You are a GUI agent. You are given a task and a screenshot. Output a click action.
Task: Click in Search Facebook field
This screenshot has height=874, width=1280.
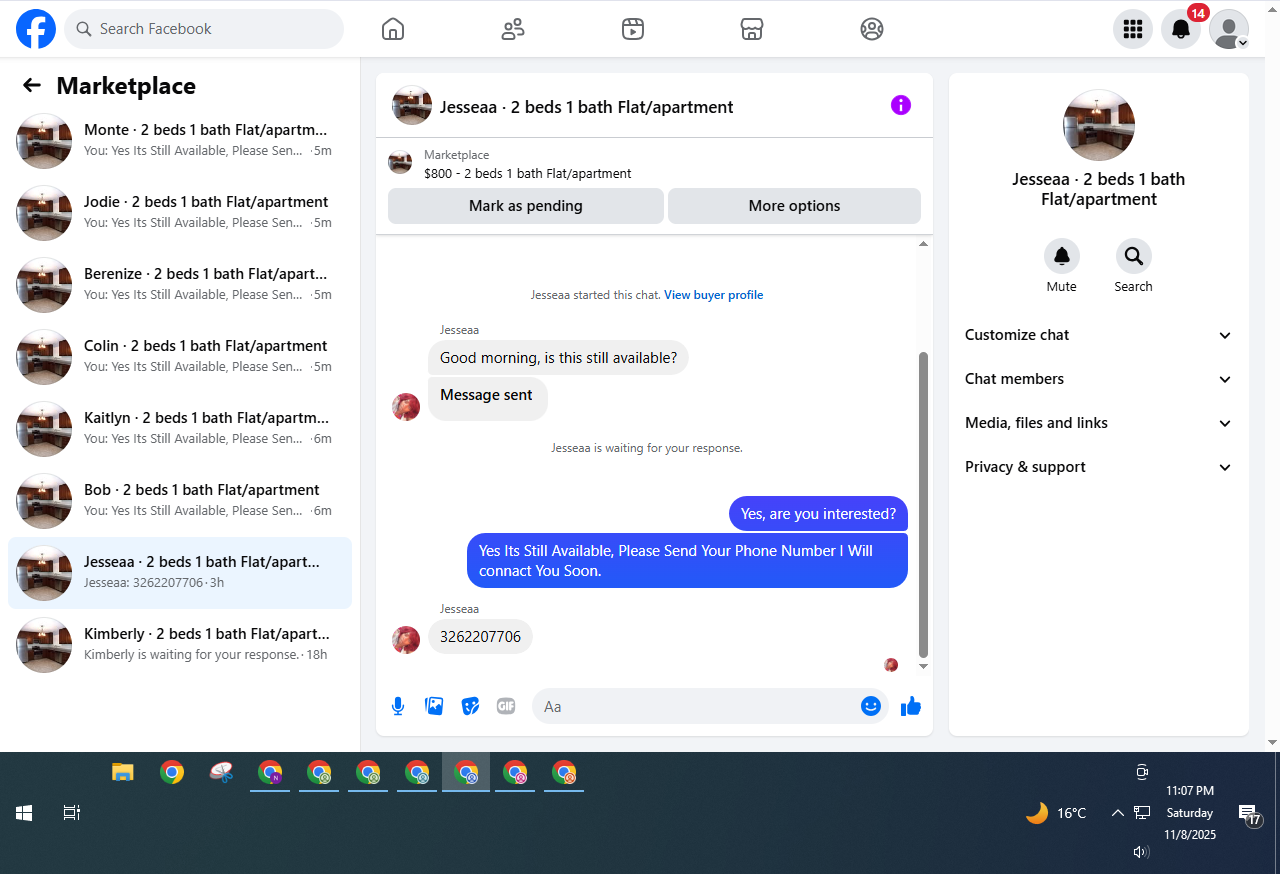tap(204, 29)
